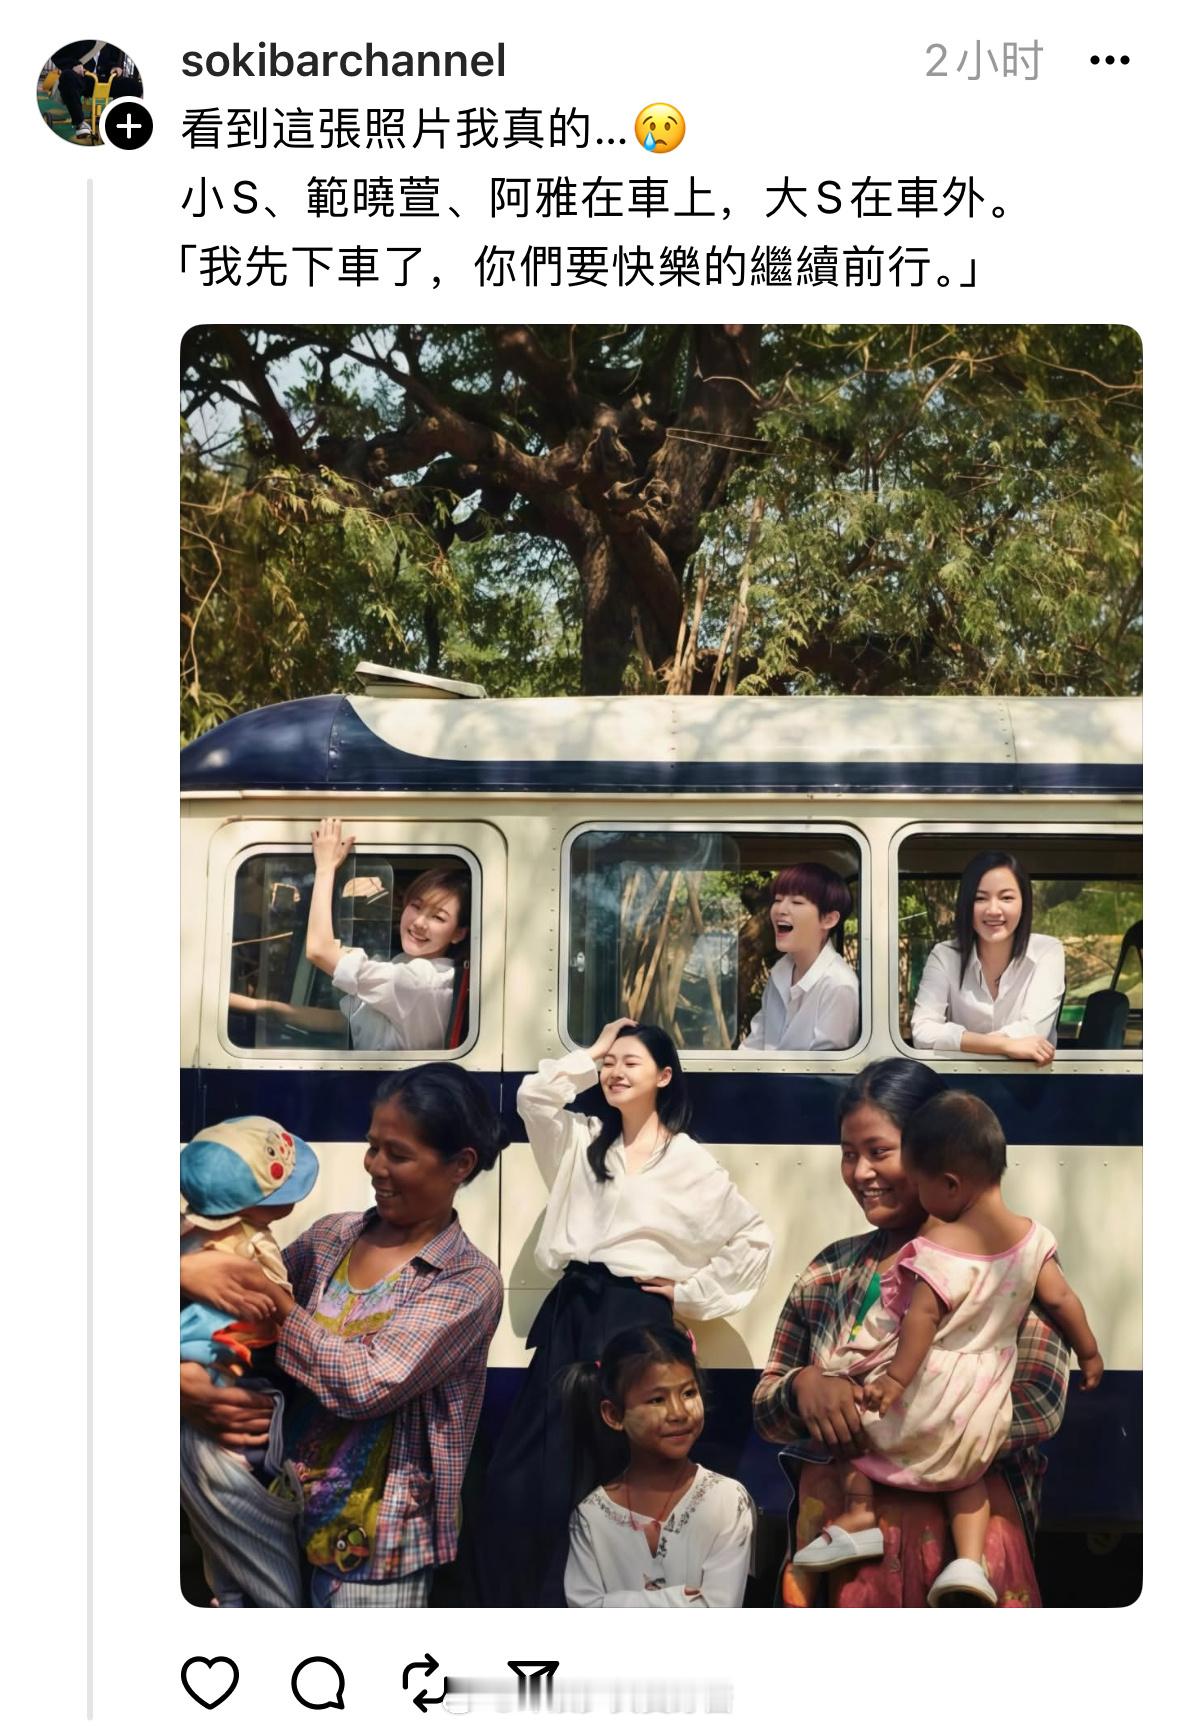The width and height of the screenshot is (1179, 1726).
Task: Tap the little girl in white dress
Action: click(655, 1480)
